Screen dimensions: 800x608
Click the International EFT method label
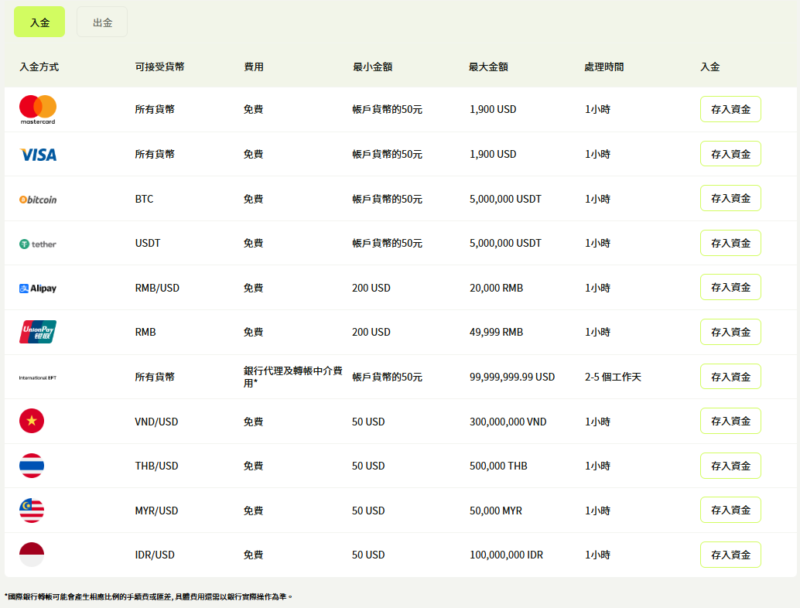click(38, 377)
